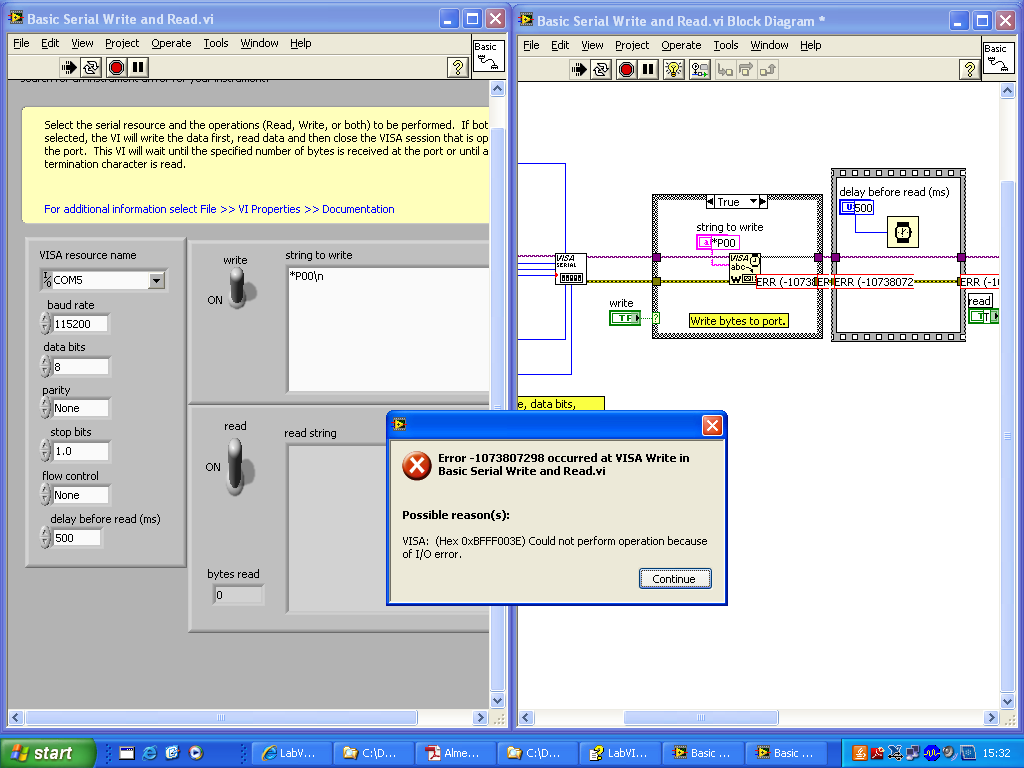1024x768 pixels.
Task: Click Step Out button in Block Diagram
Action: (767, 69)
